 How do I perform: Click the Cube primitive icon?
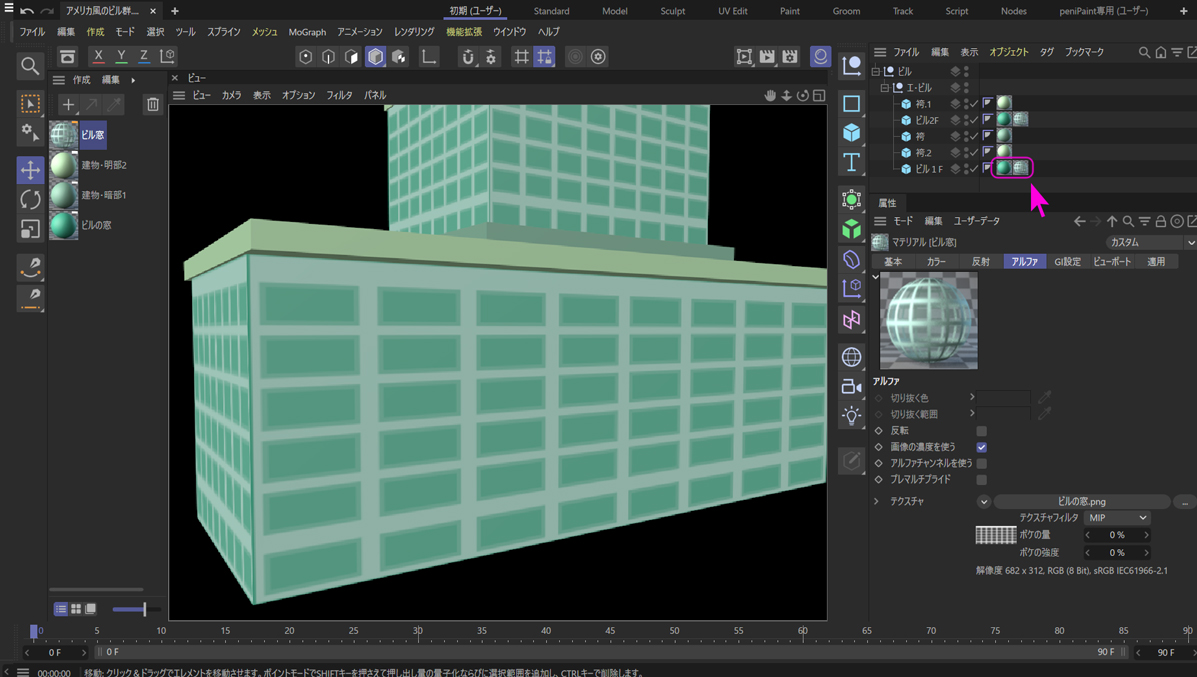click(851, 133)
